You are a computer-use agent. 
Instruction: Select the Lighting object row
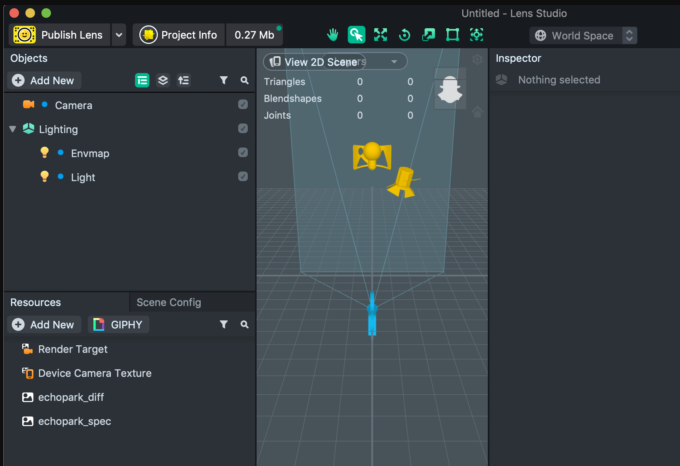pyautogui.click(x=130, y=129)
